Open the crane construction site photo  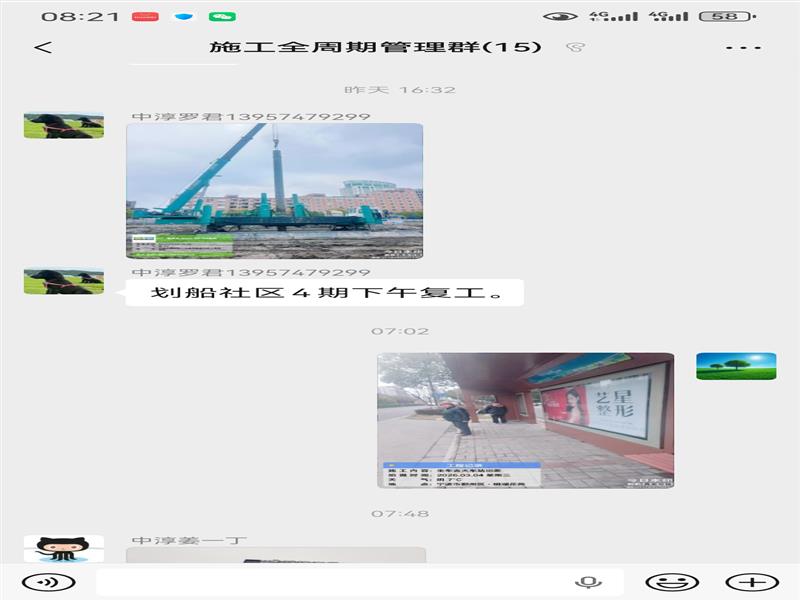point(274,191)
